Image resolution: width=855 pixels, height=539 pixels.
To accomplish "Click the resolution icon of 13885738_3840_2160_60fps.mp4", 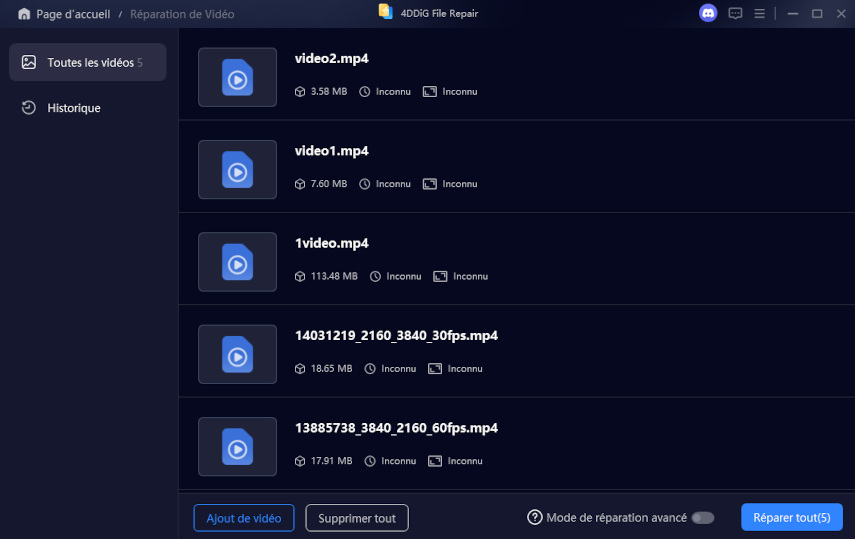I will point(435,461).
